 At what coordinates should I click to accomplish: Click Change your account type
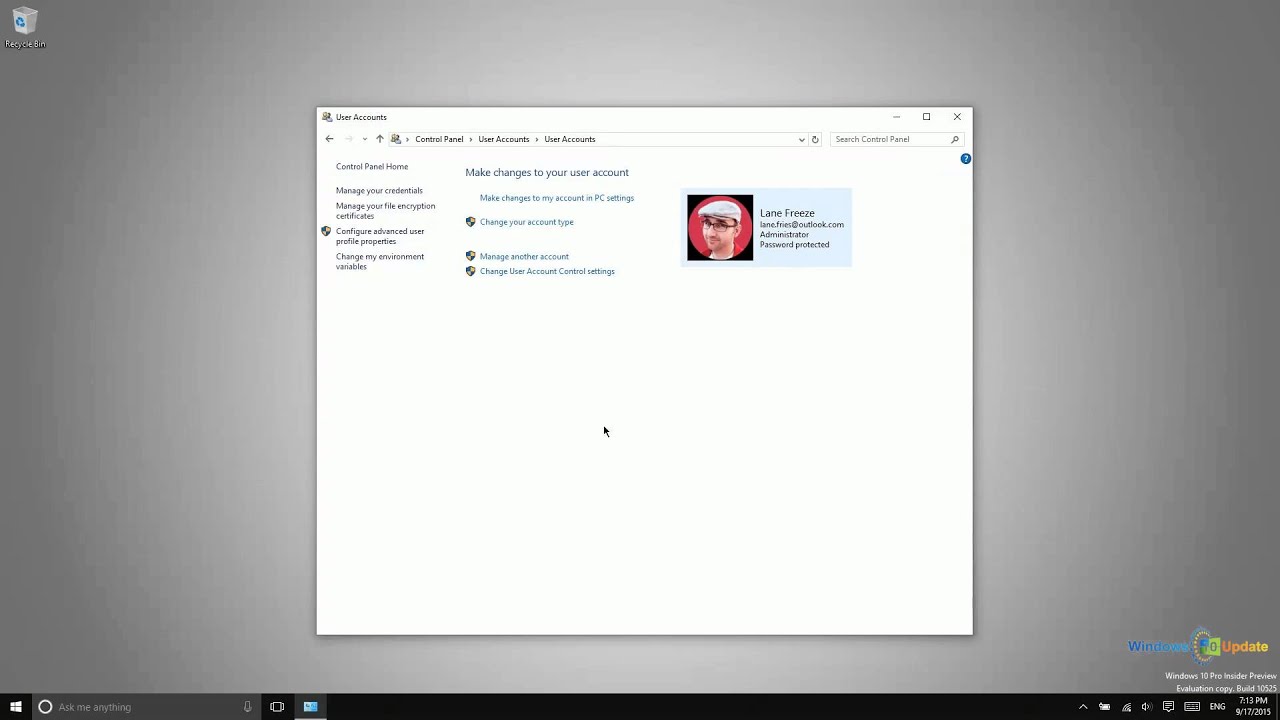[x=527, y=222]
